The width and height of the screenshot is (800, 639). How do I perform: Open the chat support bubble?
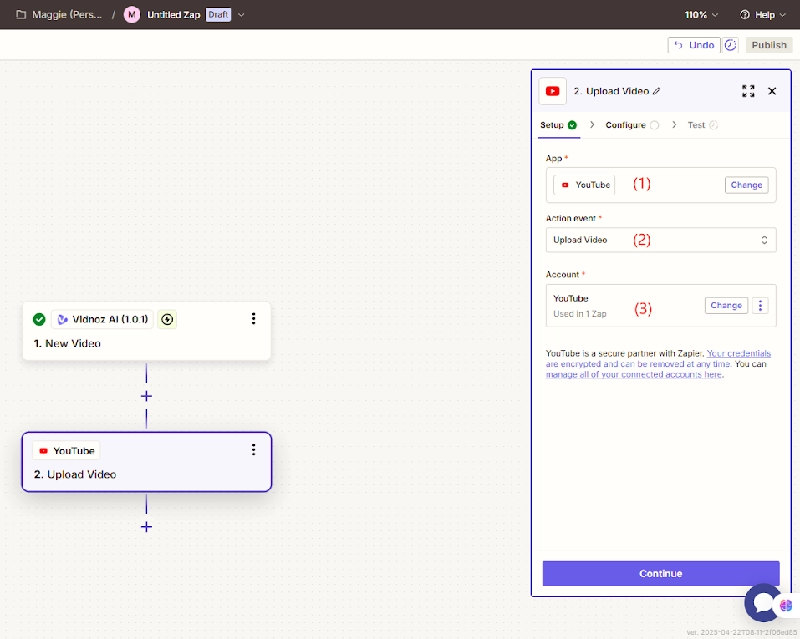click(763, 602)
